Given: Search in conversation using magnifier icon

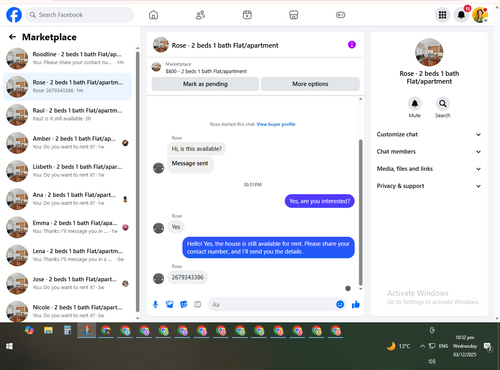Looking at the screenshot, I should coord(443,104).
